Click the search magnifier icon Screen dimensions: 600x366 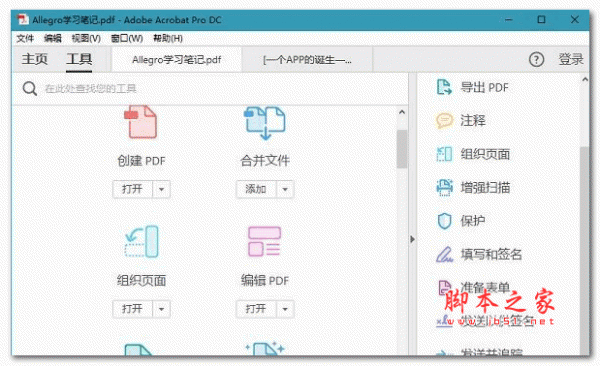(x=29, y=88)
